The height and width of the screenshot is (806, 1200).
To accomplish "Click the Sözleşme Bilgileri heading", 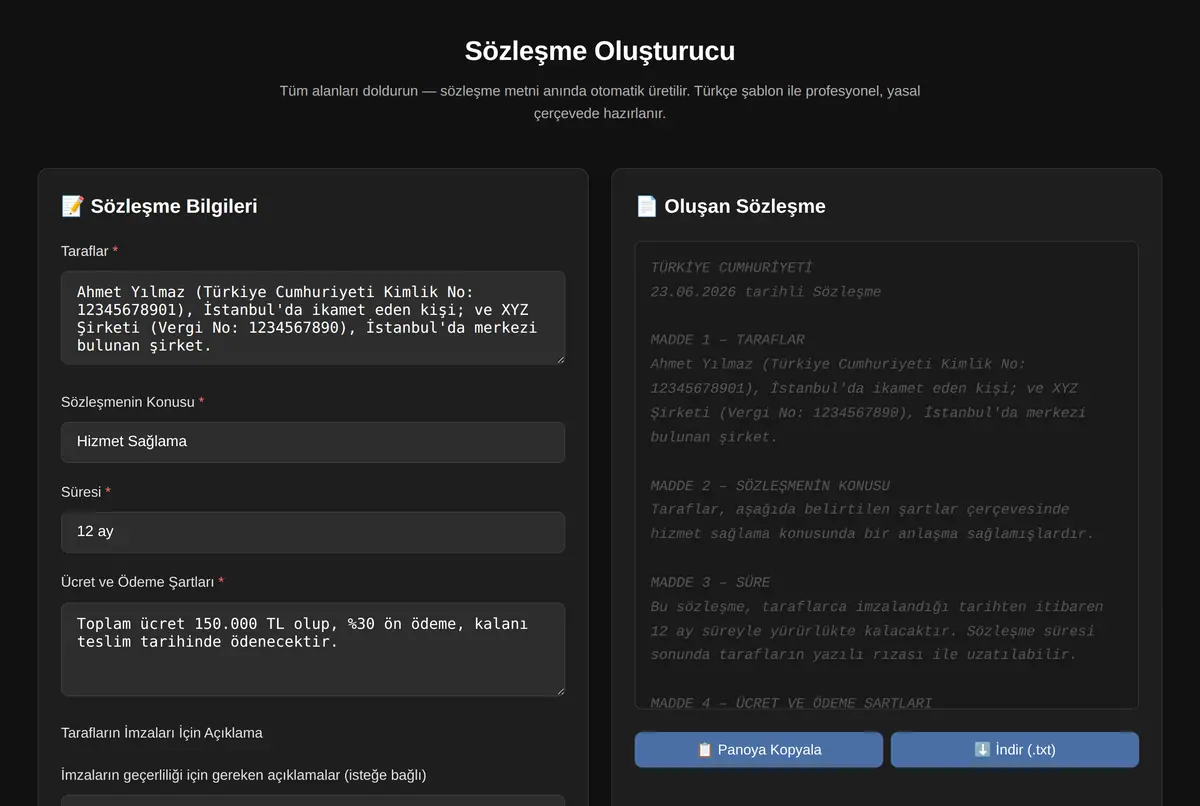I will click(174, 206).
